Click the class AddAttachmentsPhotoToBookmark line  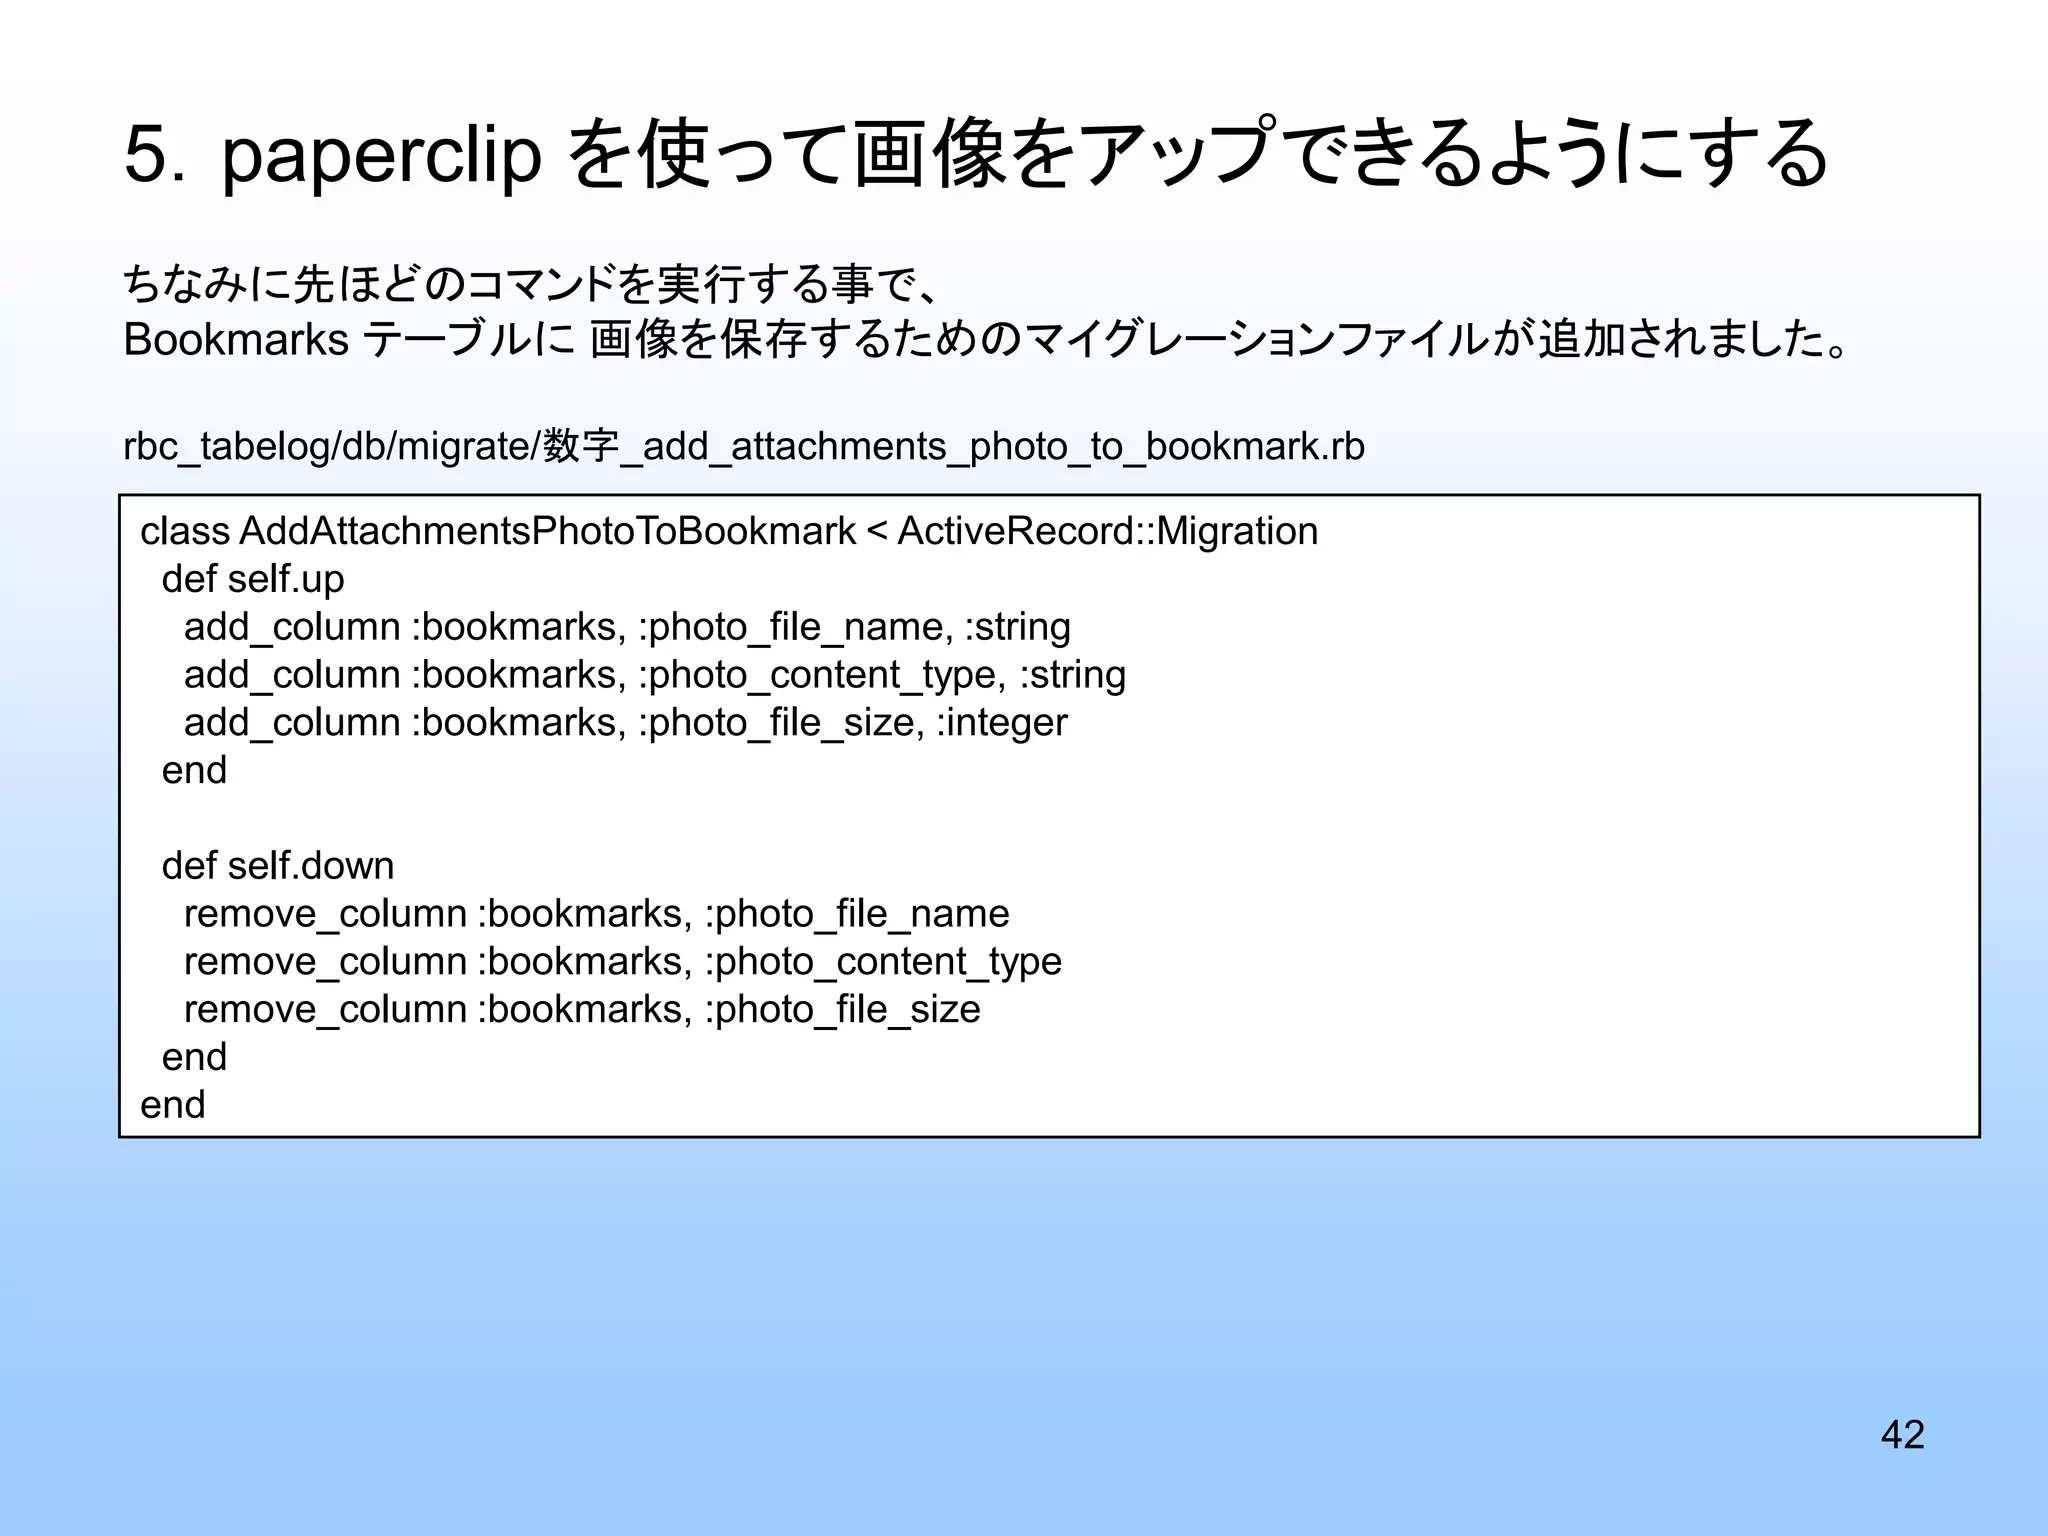point(729,531)
